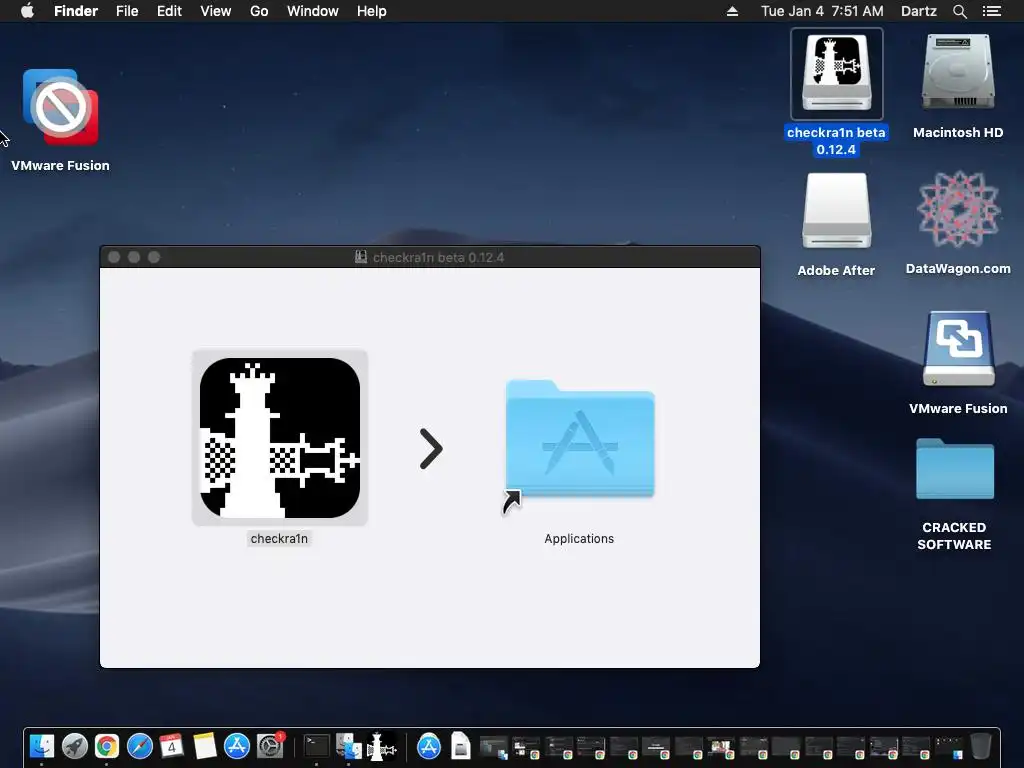Open the Help menu
This screenshot has height=768, width=1024.
click(x=372, y=11)
